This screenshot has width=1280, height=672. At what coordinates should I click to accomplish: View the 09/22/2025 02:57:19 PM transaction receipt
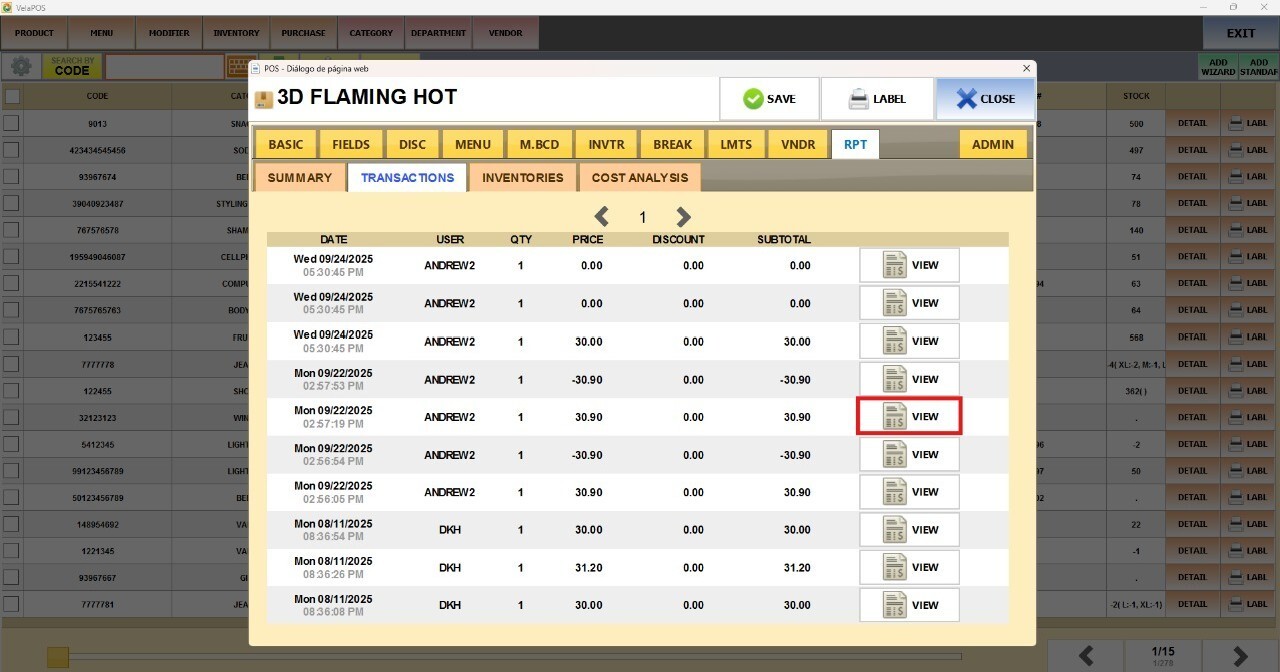coord(909,417)
